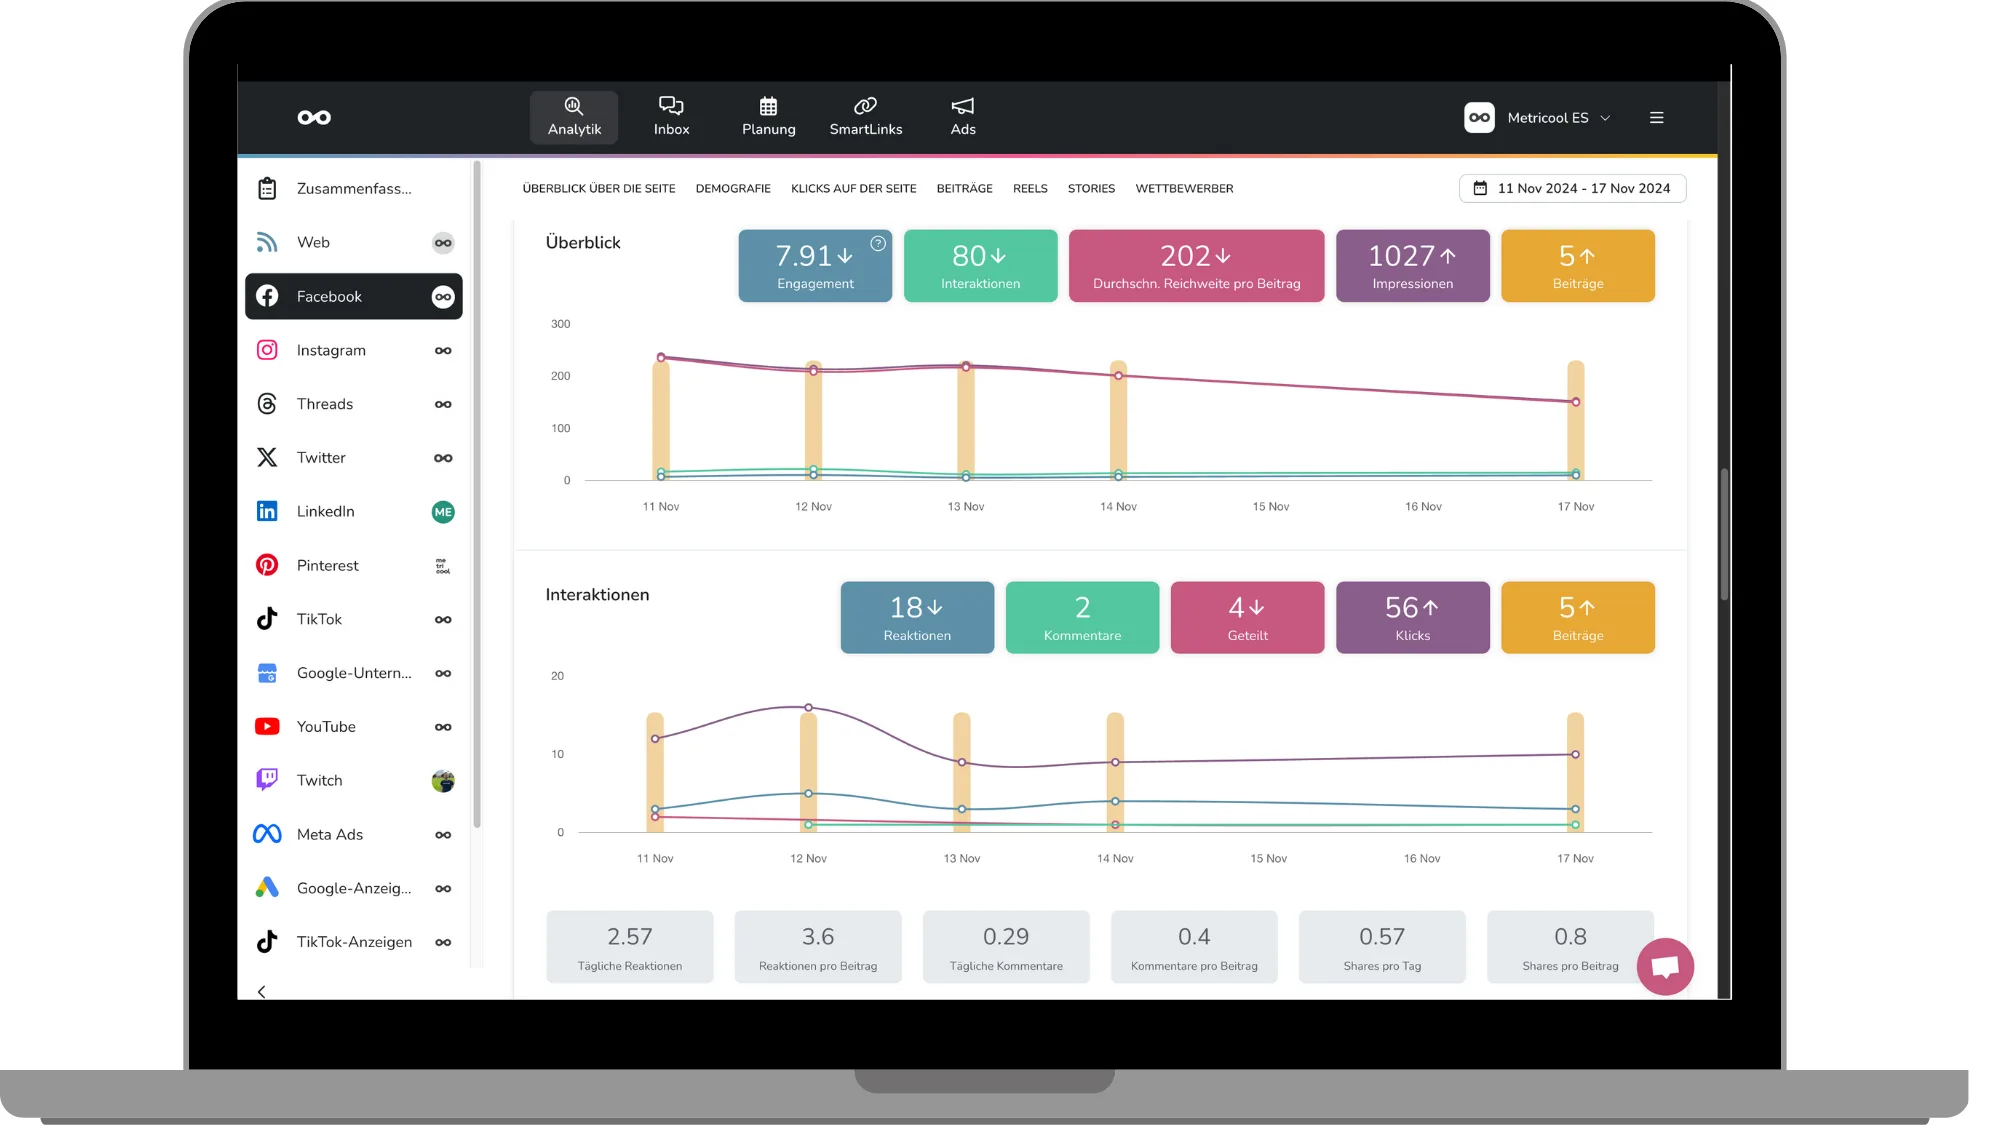Switch to the WETTBEWERBER tab

pyautogui.click(x=1183, y=189)
